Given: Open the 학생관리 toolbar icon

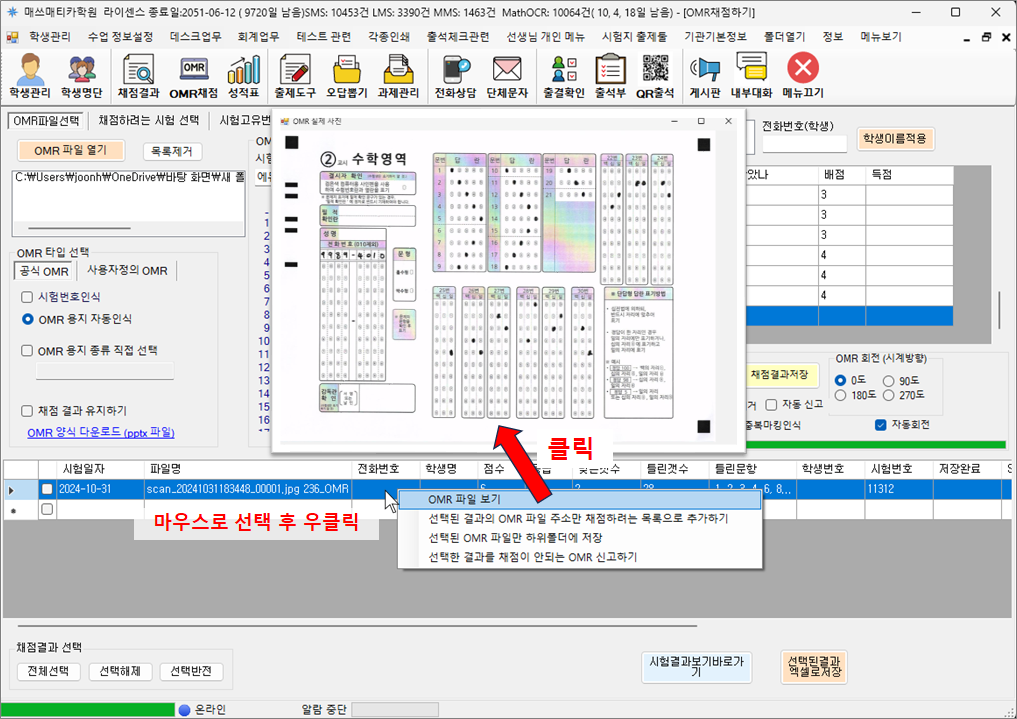Looking at the screenshot, I should click(x=33, y=76).
